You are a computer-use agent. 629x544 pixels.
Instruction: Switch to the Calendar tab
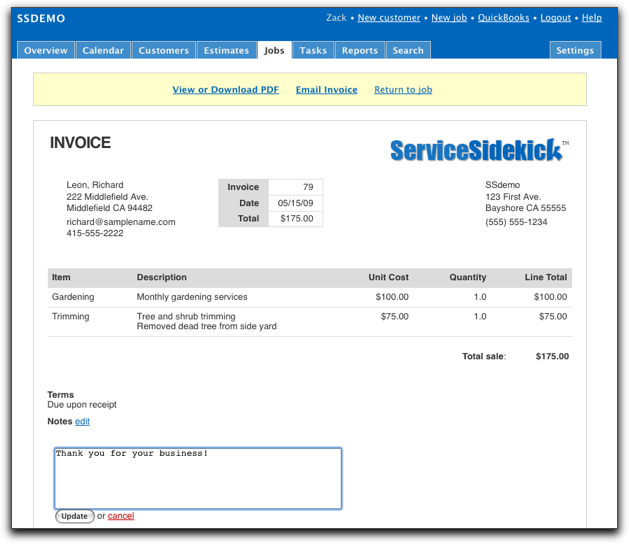point(103,51)
